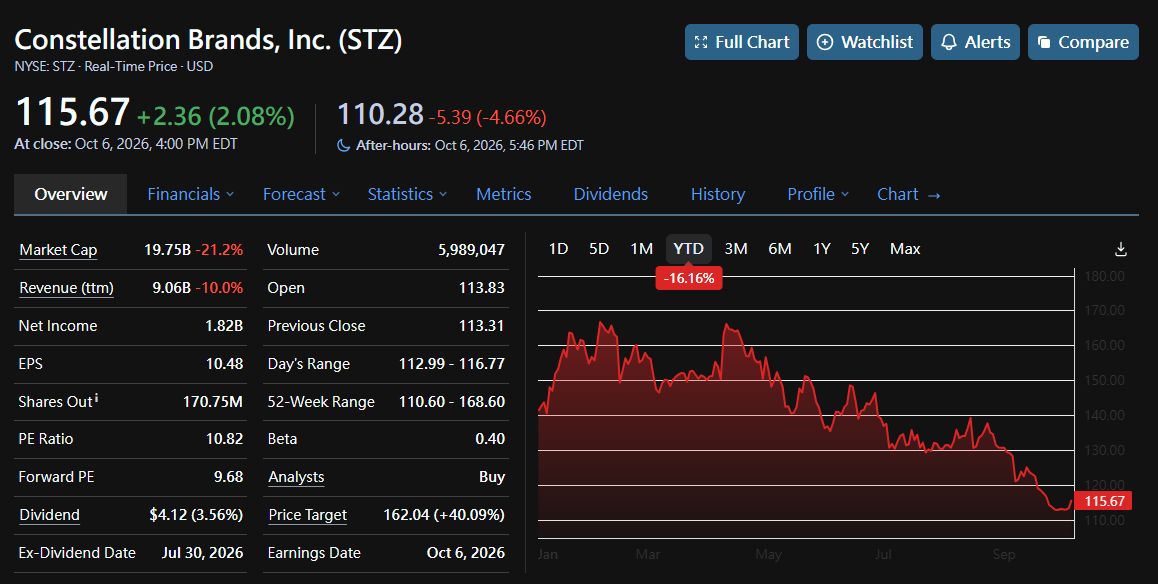Click the $4.12 (3.56%) dividend value
Screen dimensions: 1158x584
tap(196, 515)
